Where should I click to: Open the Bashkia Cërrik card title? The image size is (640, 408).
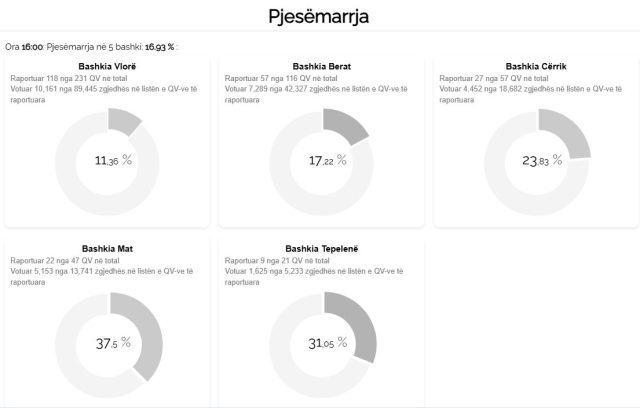pos(536,66)
